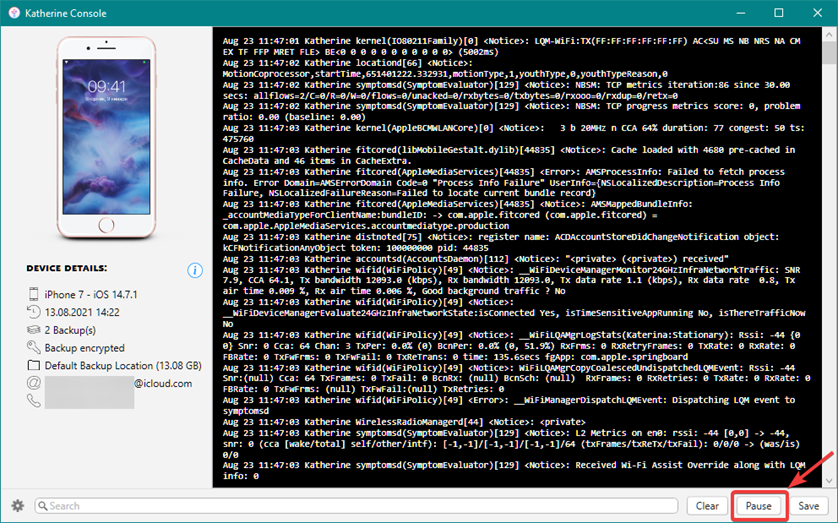
Task: Click the key icon for backup encryption
Action: [34, 347]
